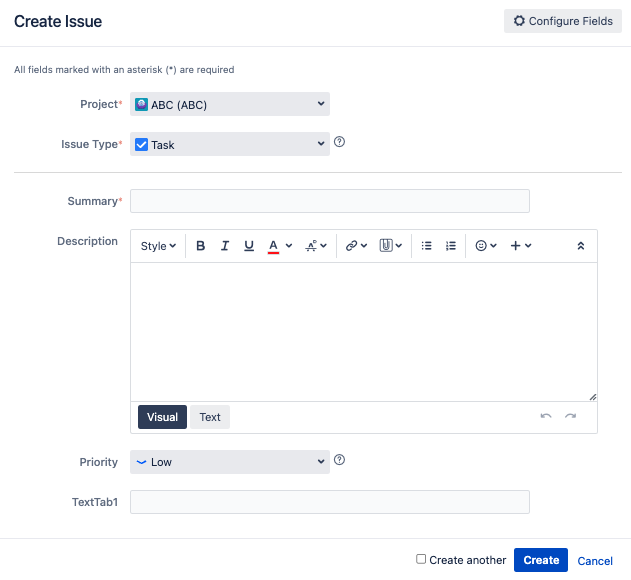Open the Style dropdown
This screenshot has width=631, height=580.
tap(158, 246)
